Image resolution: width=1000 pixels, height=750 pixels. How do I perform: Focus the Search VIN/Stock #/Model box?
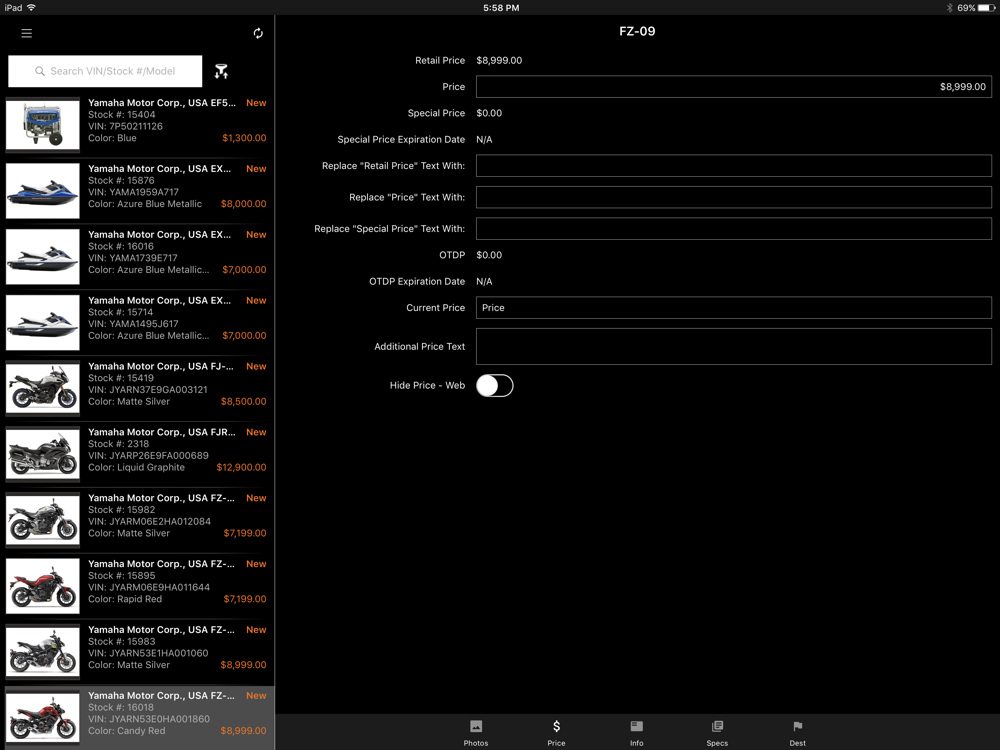[x=105, y=71]
